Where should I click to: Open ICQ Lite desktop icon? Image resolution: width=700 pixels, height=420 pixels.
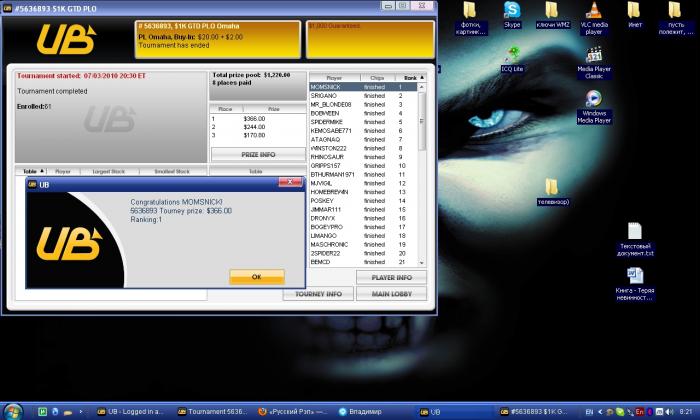(x=512, y=59)
